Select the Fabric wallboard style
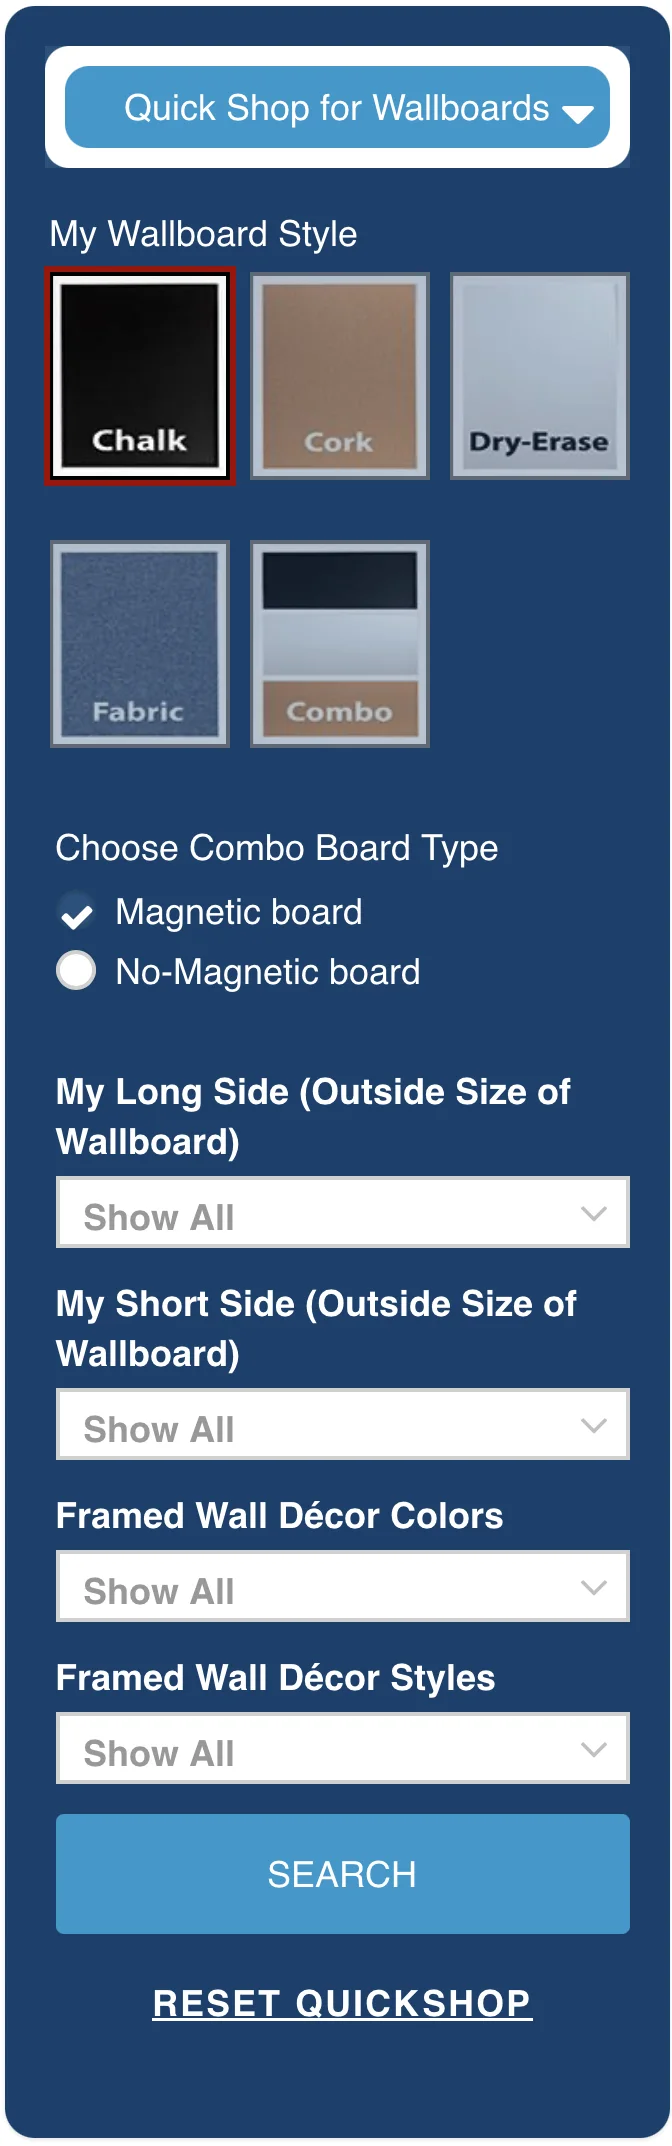The width and height of the screenshot is (672, 2146). (x=140, y=644)
